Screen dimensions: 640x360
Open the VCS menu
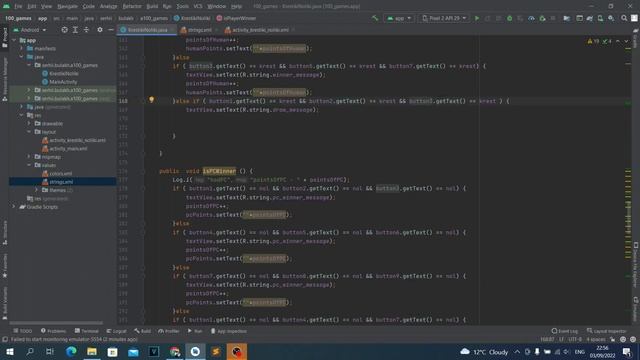(198, 6)
